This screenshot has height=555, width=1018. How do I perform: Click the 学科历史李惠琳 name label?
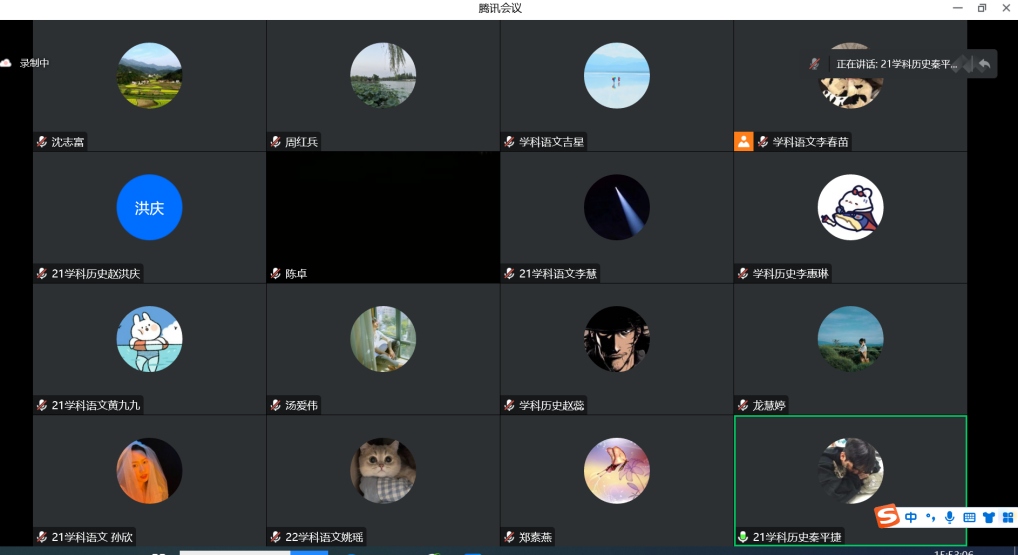790,274
